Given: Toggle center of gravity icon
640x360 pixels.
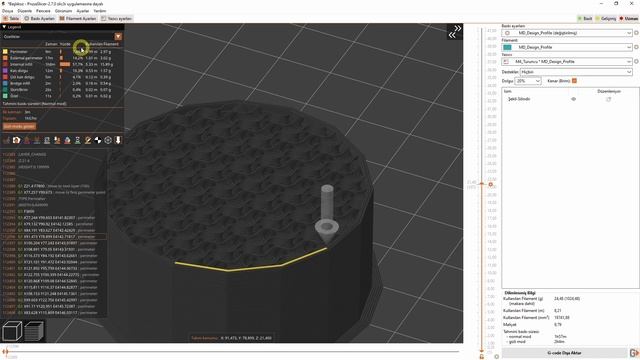Looking at the screenshot, I should [x=98, y=140].
